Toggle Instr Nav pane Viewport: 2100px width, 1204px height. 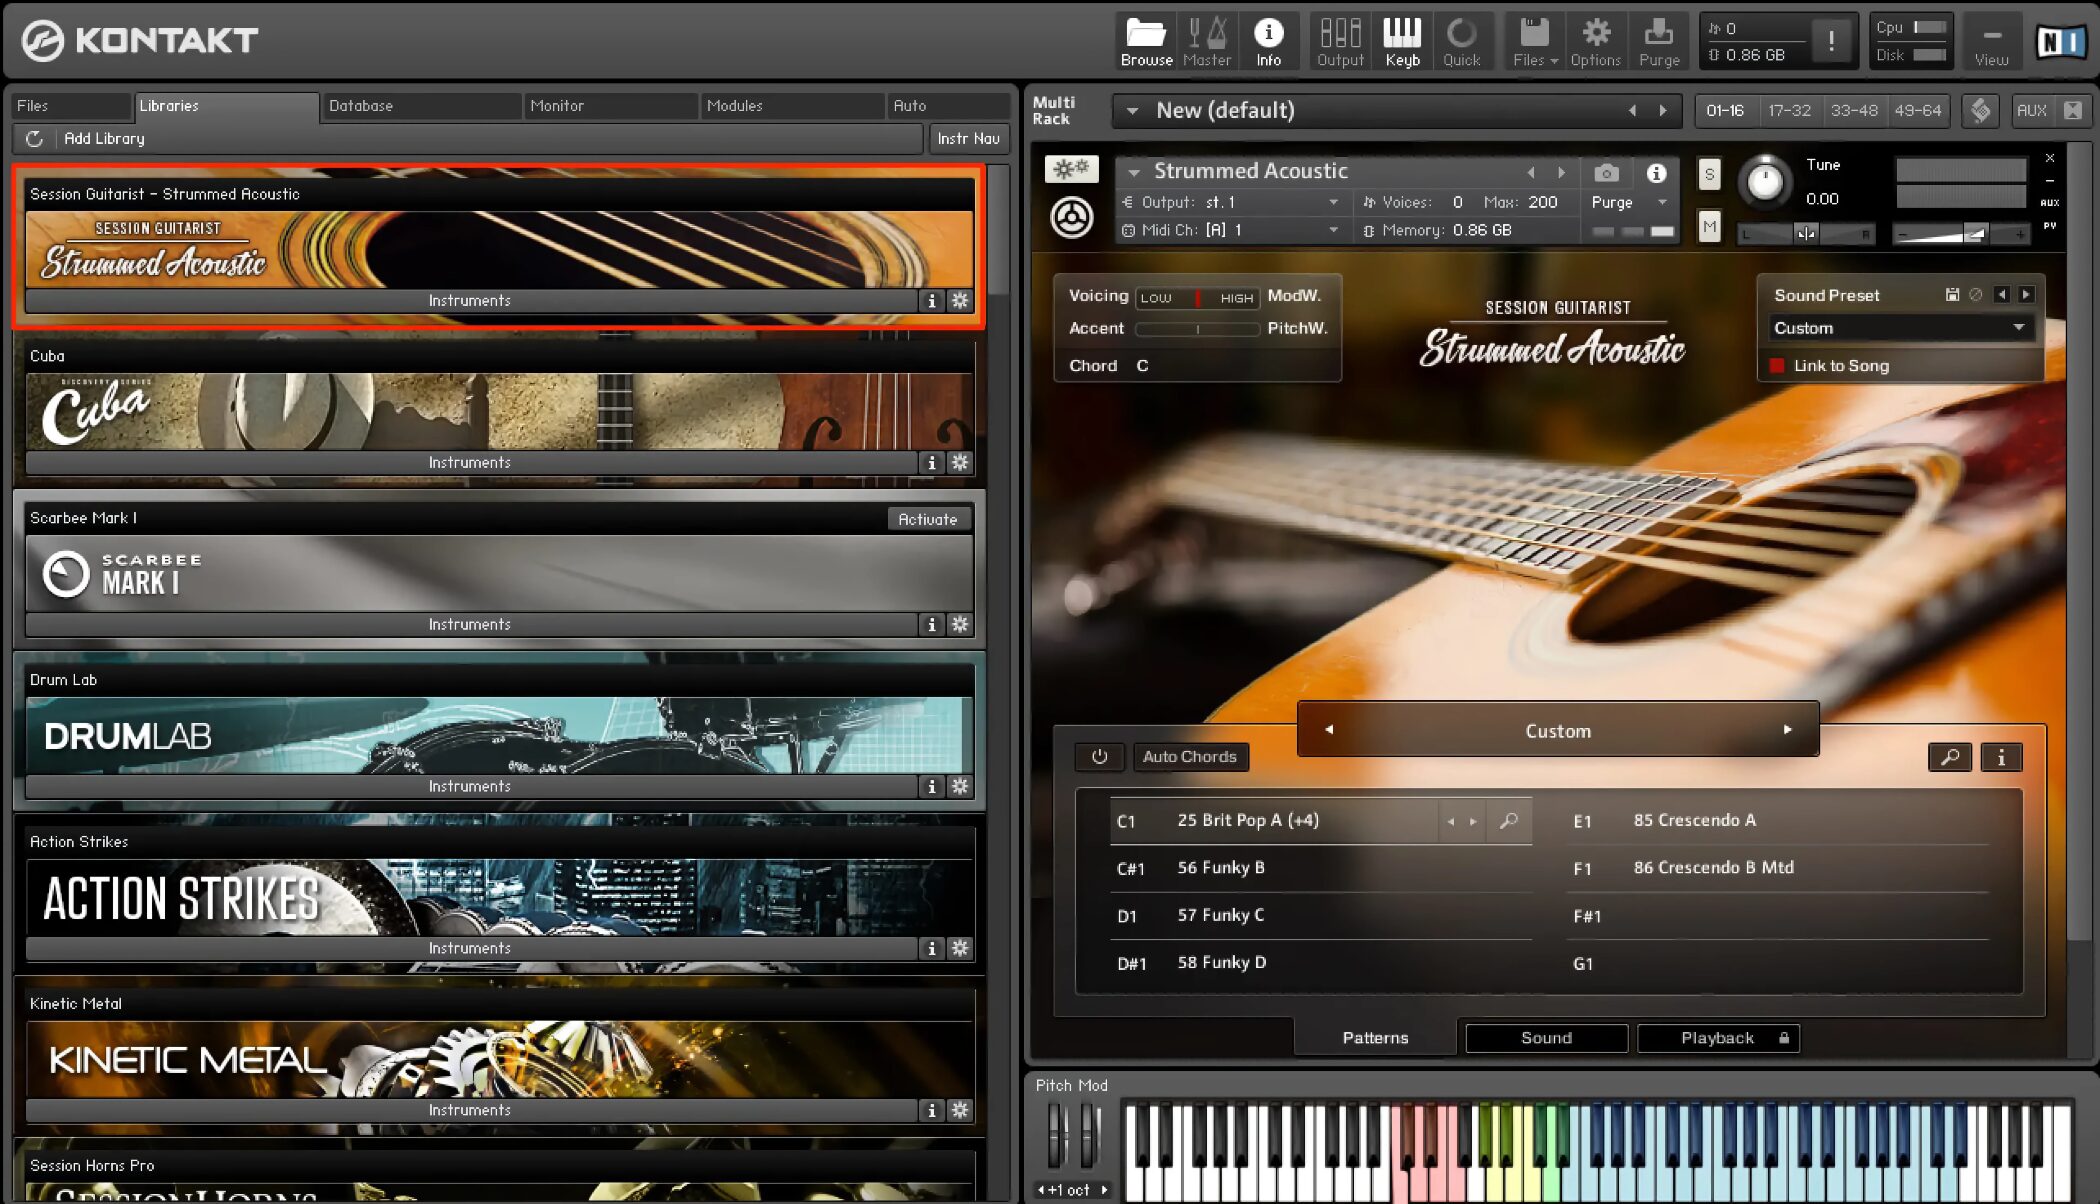click(968, 139)
